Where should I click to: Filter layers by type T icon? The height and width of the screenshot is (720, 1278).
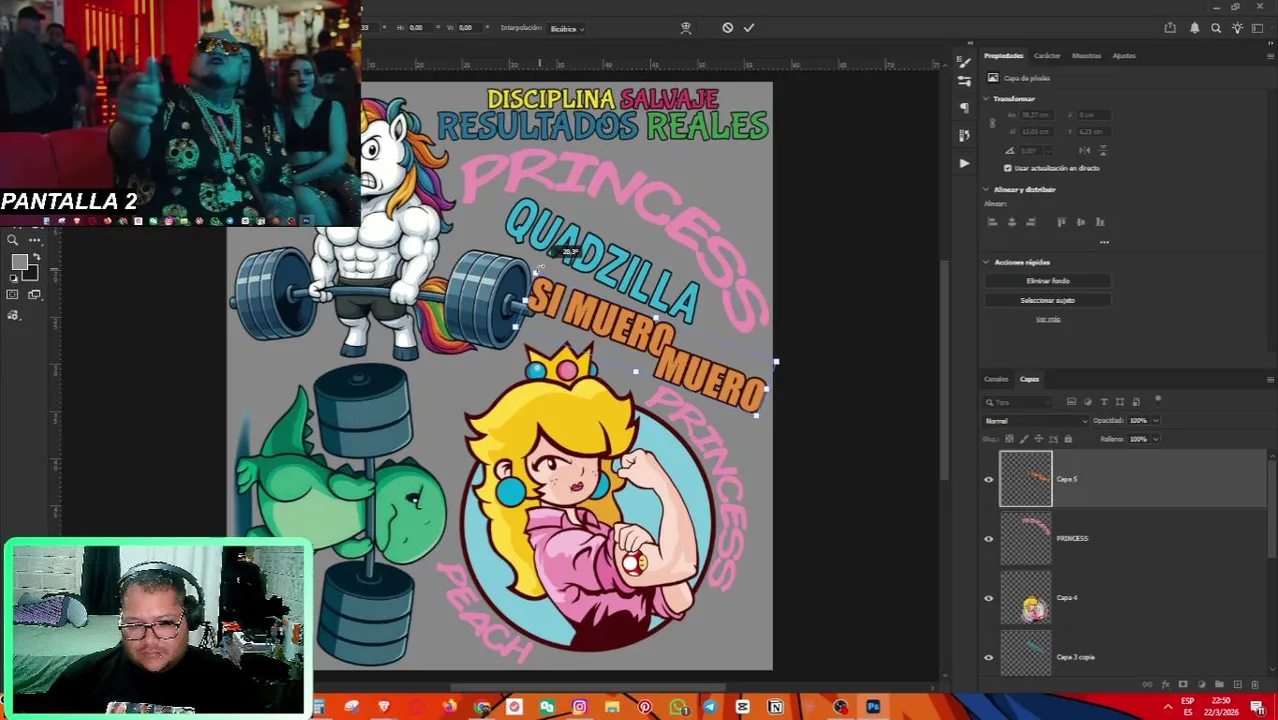click(1104, 402)
